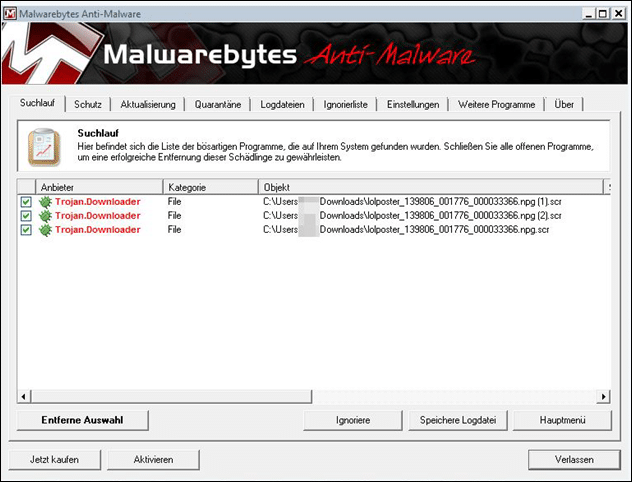The image size is (632, 482).
Task: Show the Weitere Programme tab
Action: [x=497, y=104]
